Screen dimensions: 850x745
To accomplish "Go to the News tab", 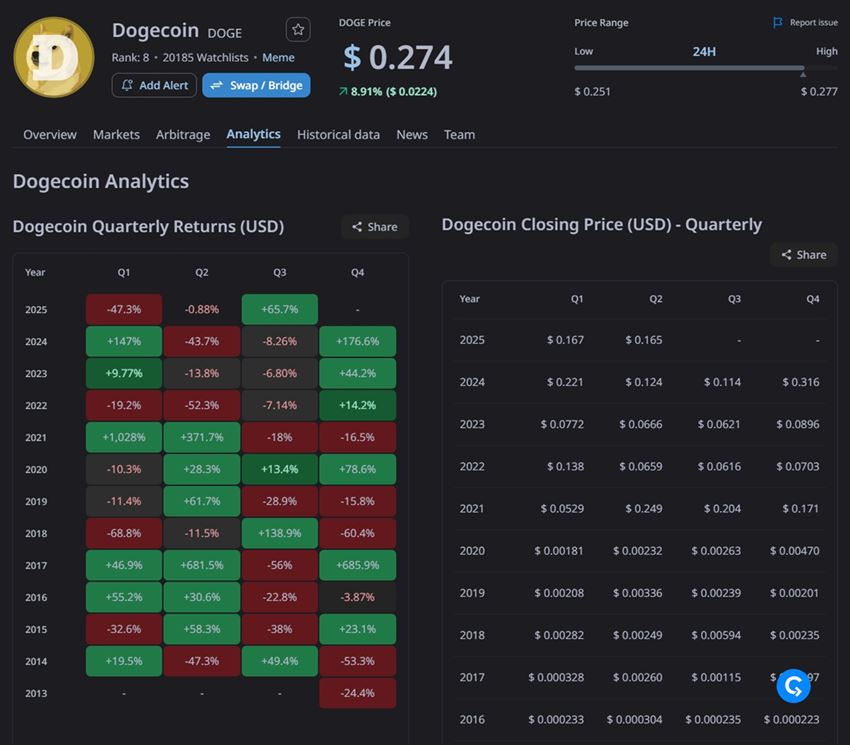I will (x=412, y=134).
